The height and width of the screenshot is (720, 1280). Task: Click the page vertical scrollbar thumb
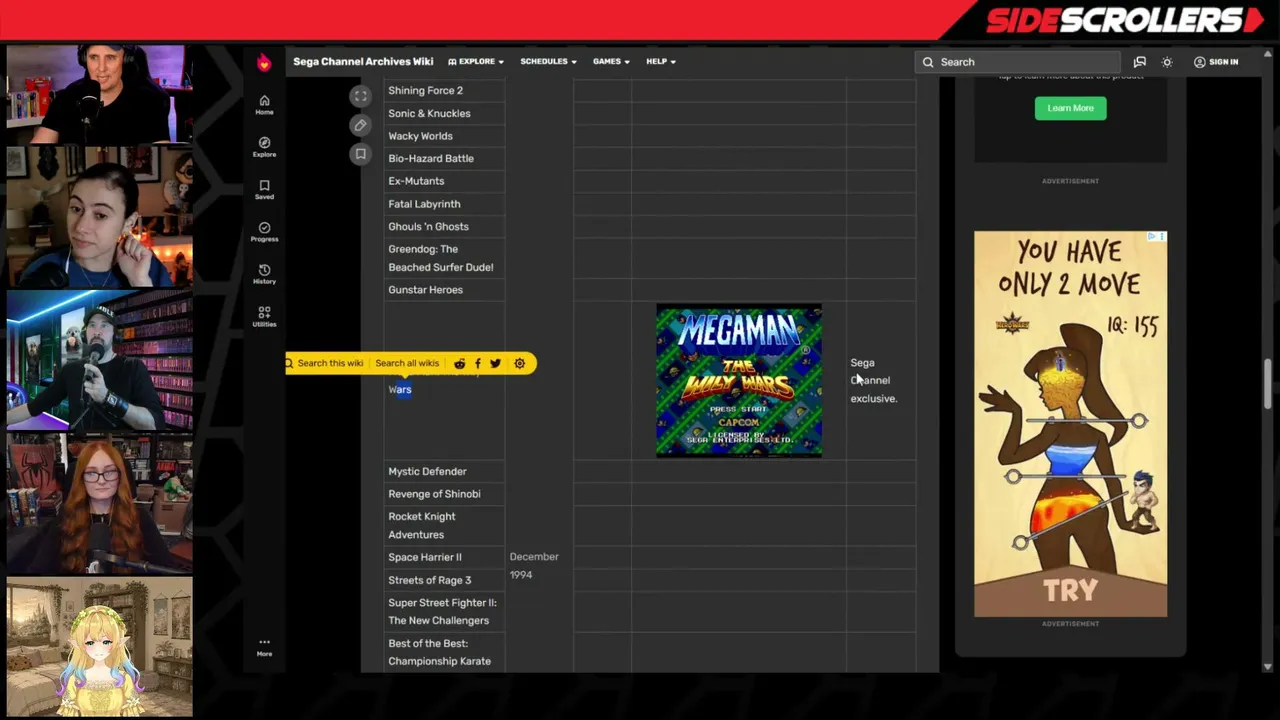click(x=1268, y=384)
